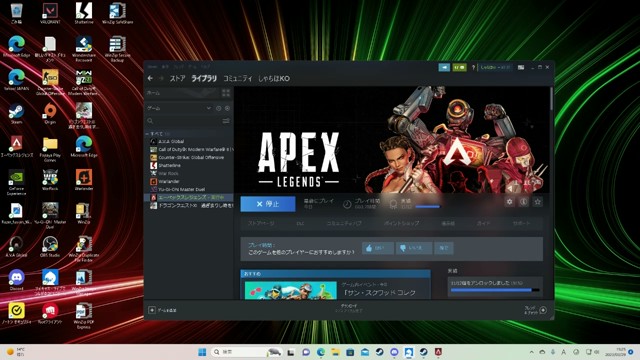Collapse the すべて games category
Viewport: 640px width, 360px height.
click(147, 134)
